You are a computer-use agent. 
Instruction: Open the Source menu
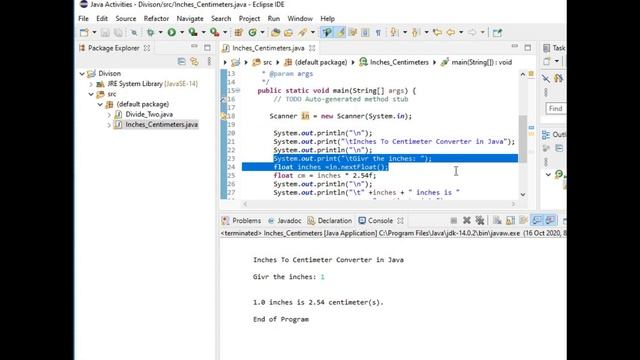tap(126, 19)
